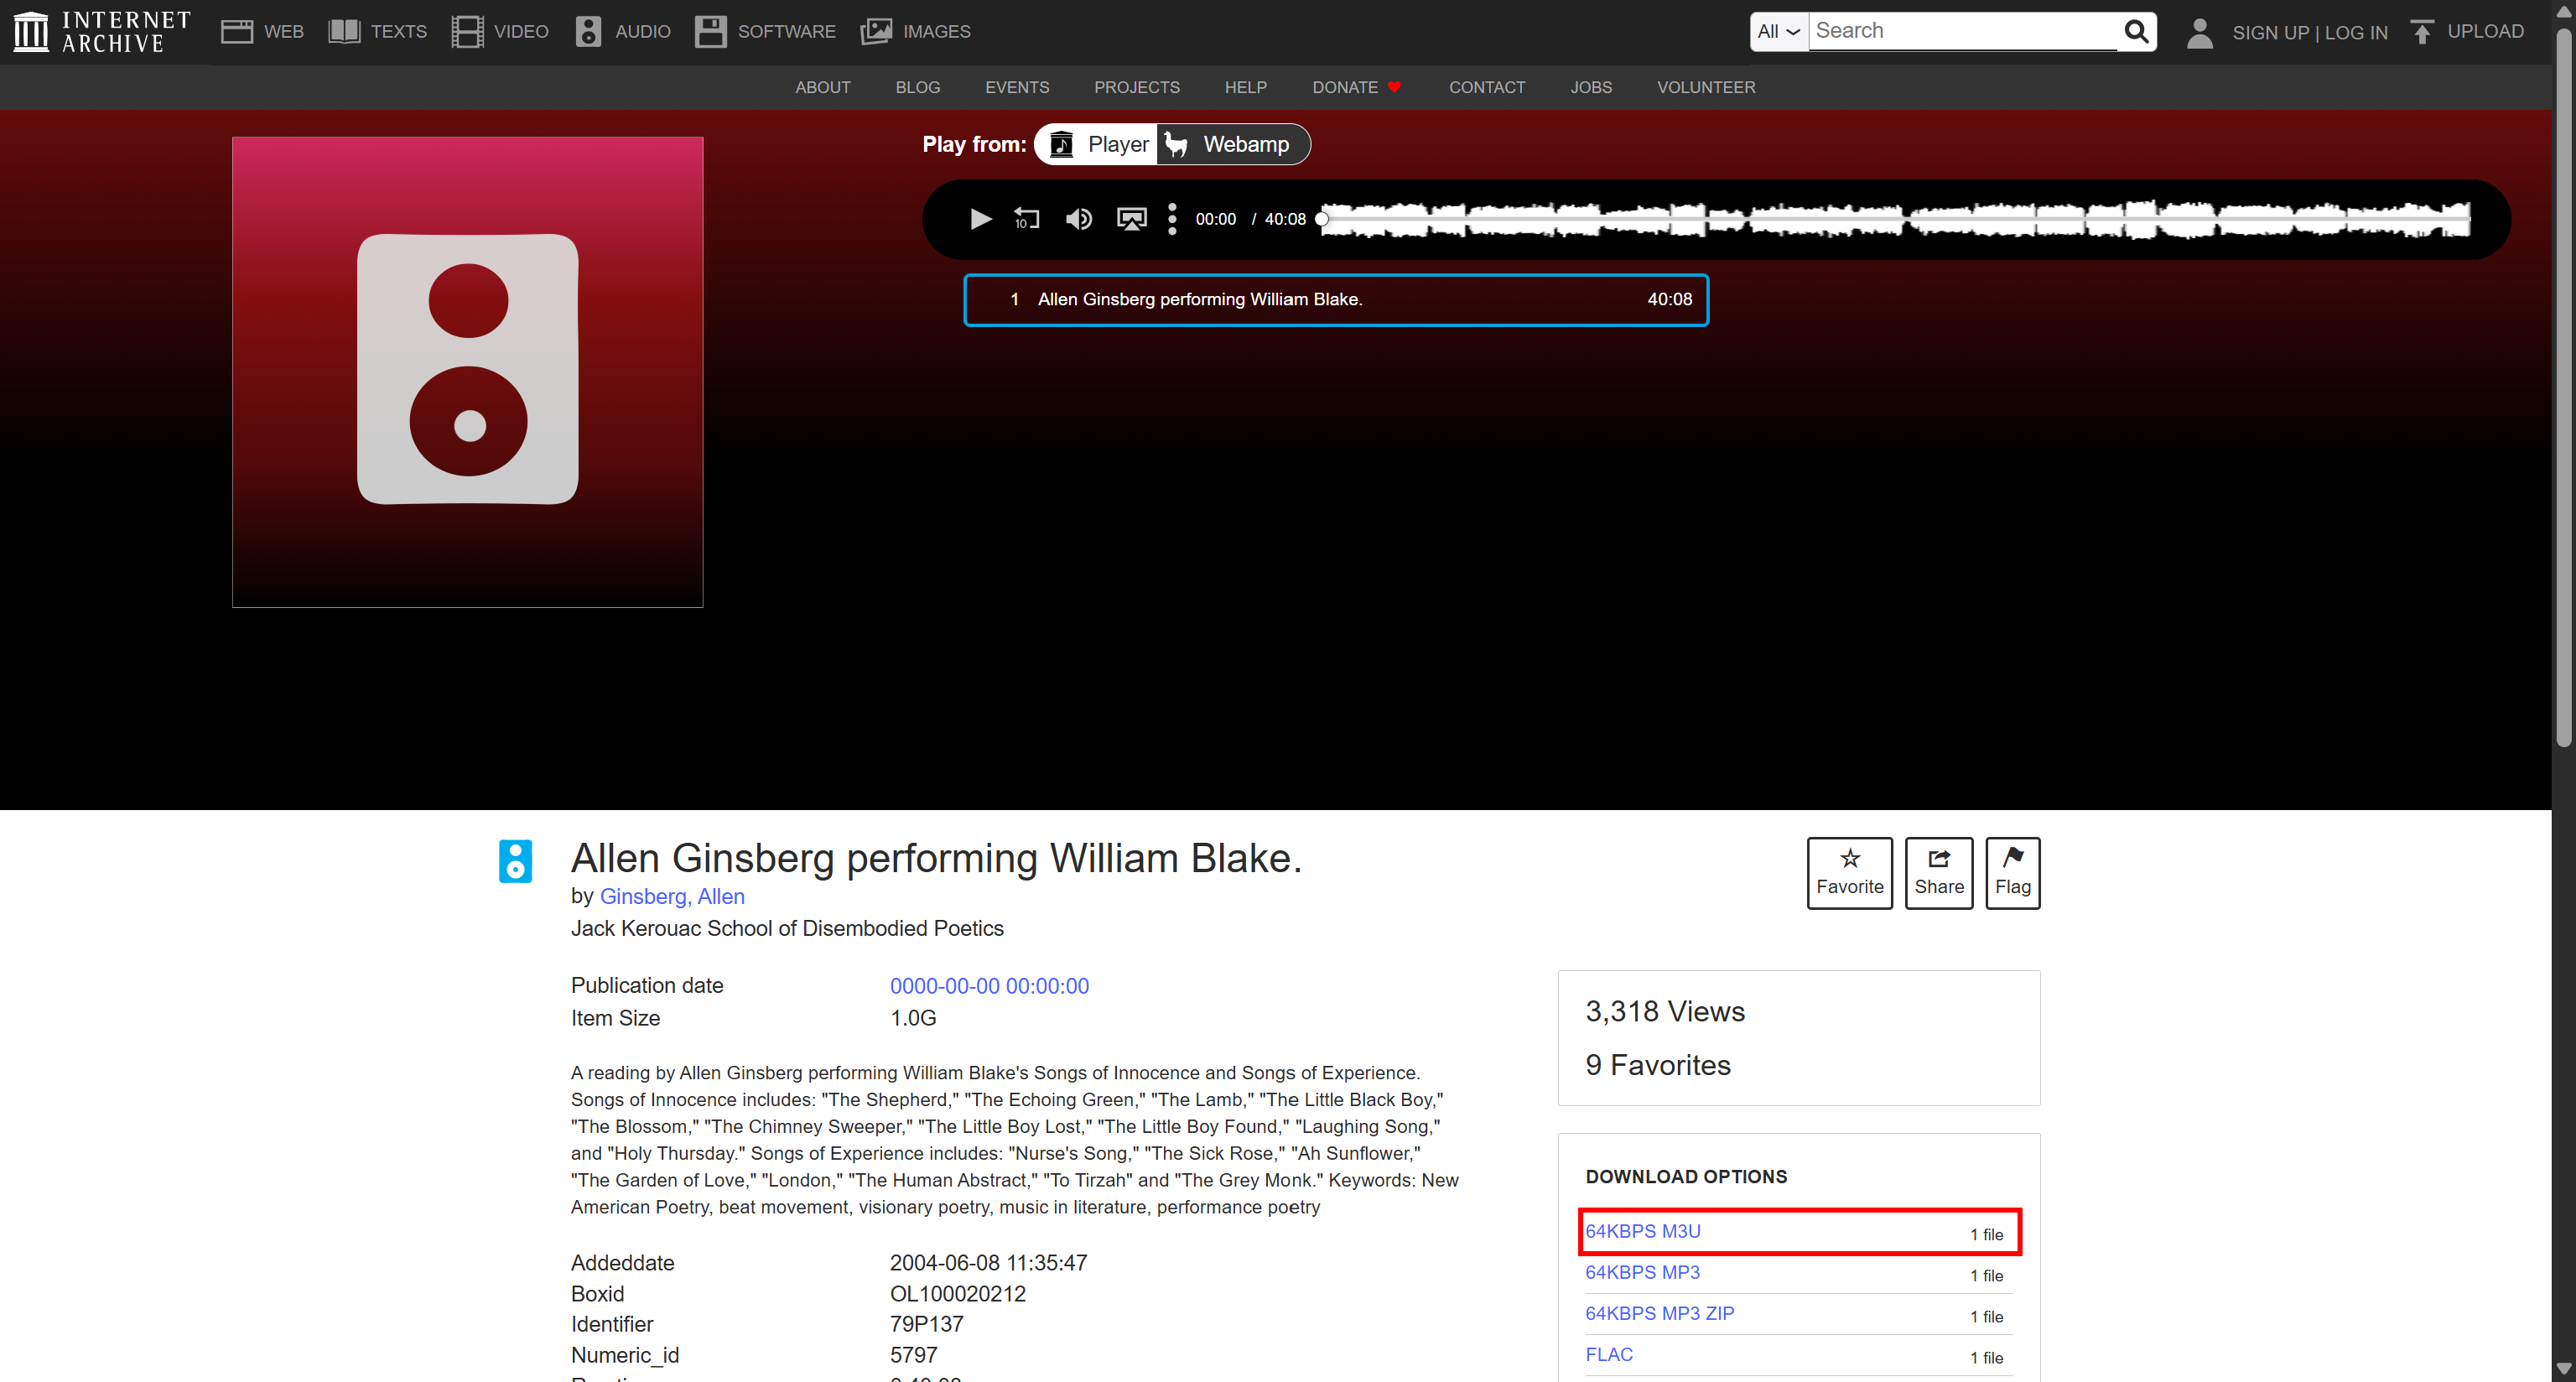Image resolution: width=2576 pixels, height=1382 pixels.
Task: Click the "40:08" track duration in playlist
Action: point(1669,299)
